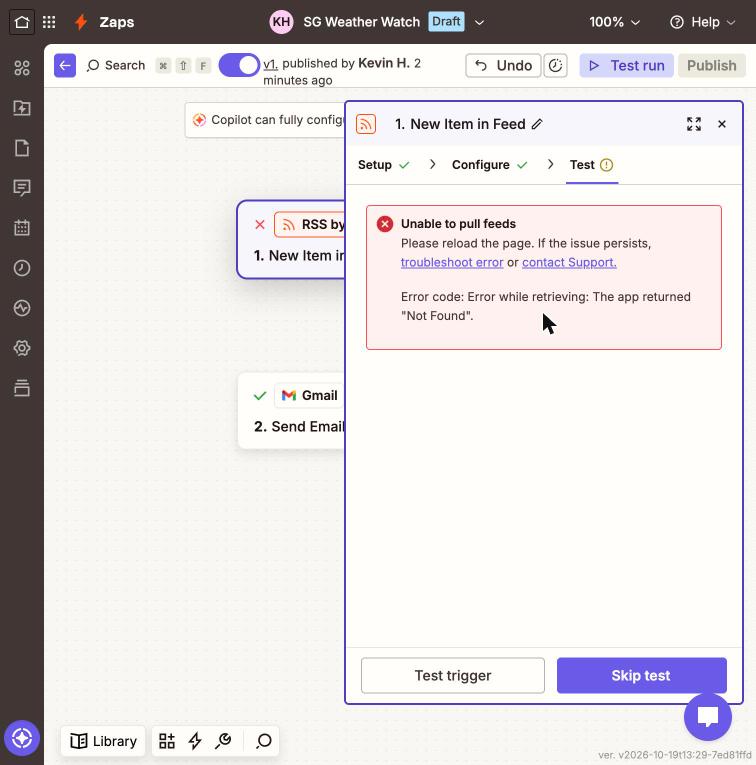Open the 100% zoom dropdown

614,22
